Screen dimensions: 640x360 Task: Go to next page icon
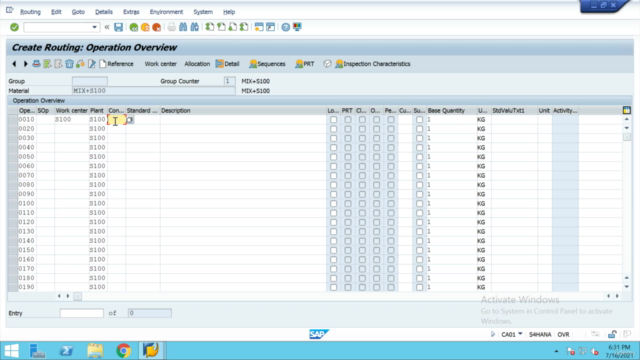click(232, 27)
